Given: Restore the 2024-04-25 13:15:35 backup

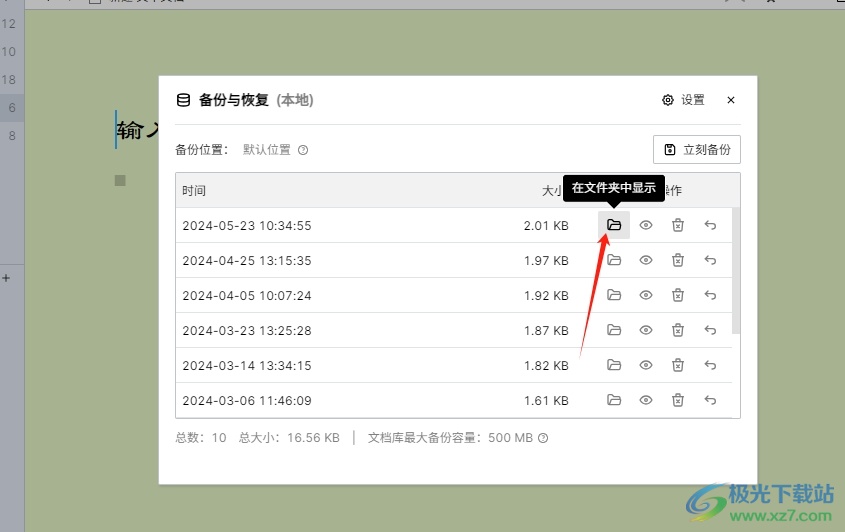Looking at the screenshot, I should pos(710,260).
